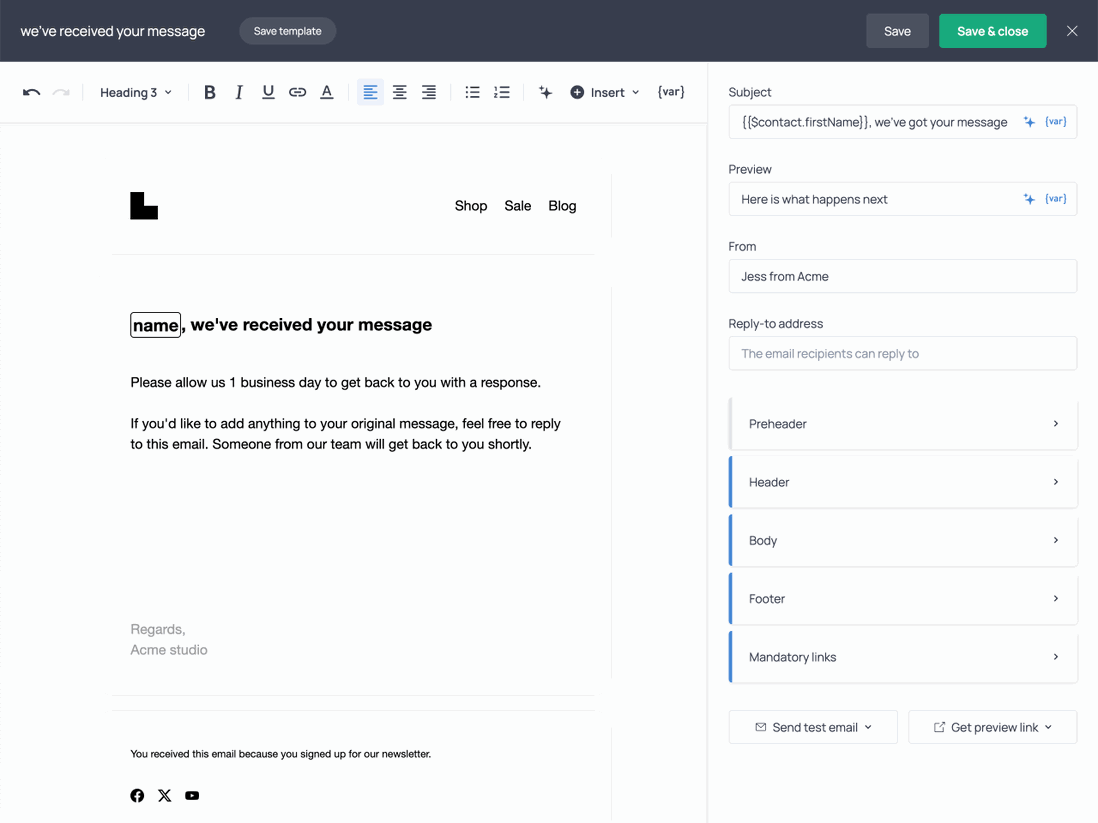The height and width of the screenshot is (823, 1098).
Task: Apply italic formatting
Action: pos(239,91)
